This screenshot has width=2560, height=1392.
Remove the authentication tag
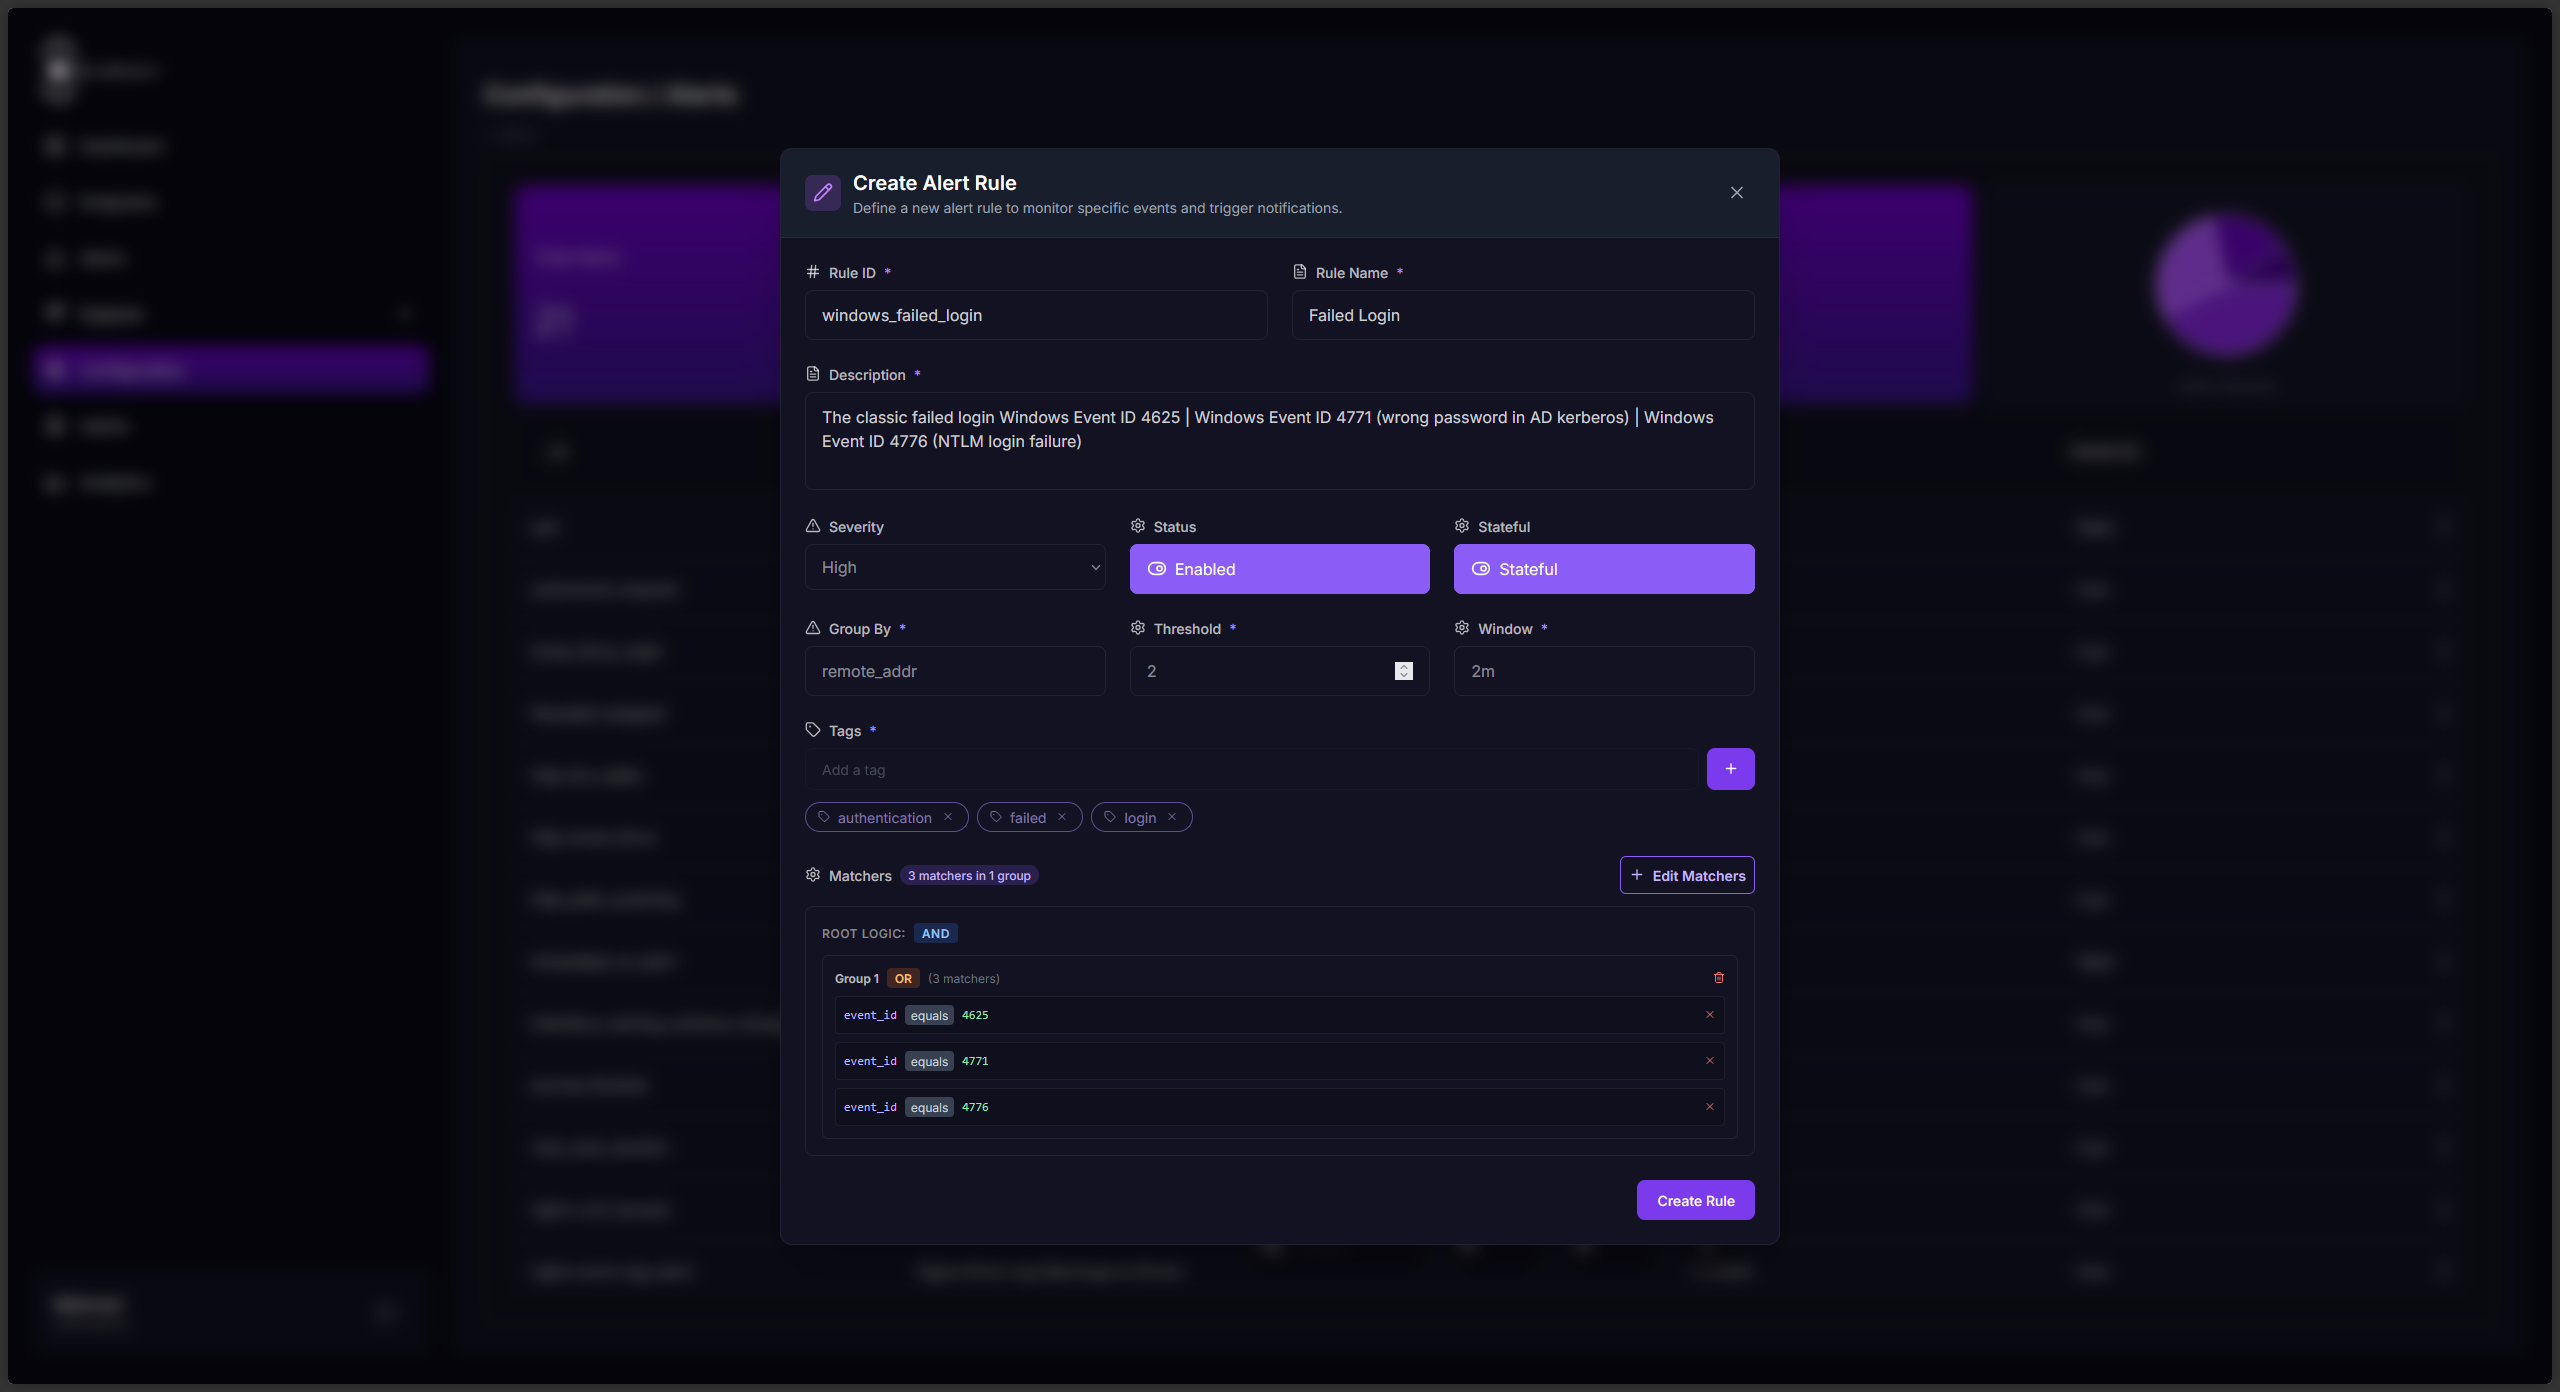[948, 817]
